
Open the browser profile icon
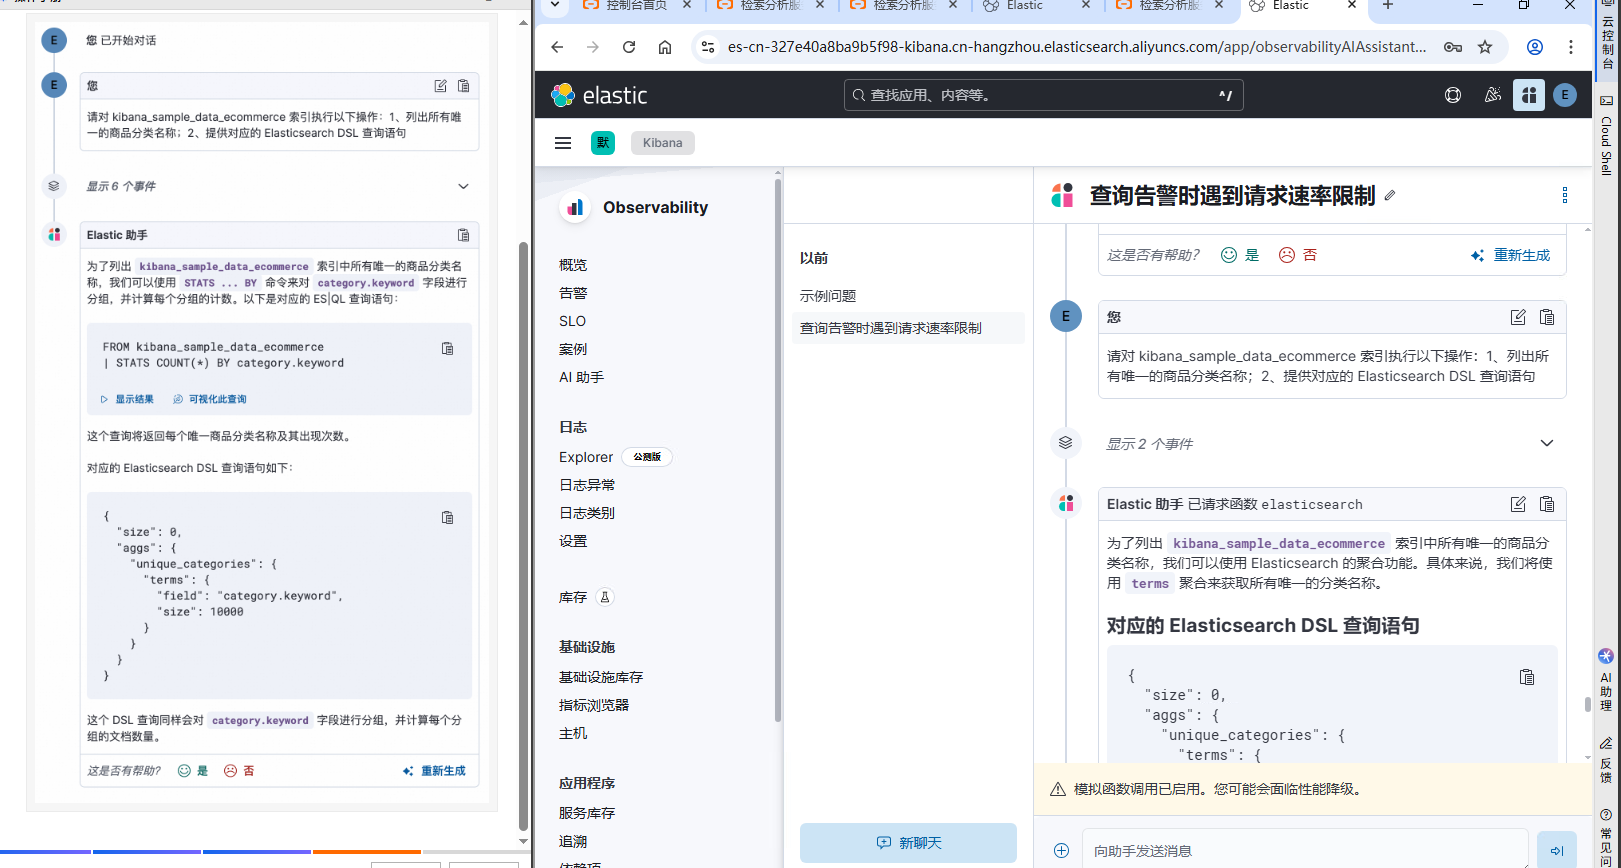[1535, 47]
